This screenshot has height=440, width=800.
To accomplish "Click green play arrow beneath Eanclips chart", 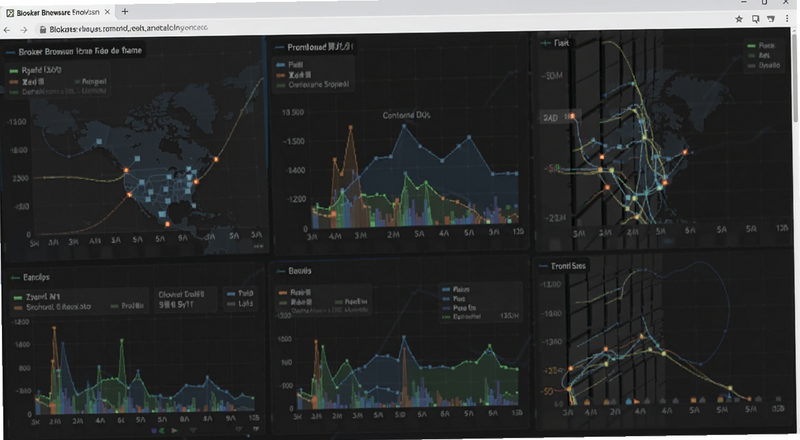I will tap(174, 430).
